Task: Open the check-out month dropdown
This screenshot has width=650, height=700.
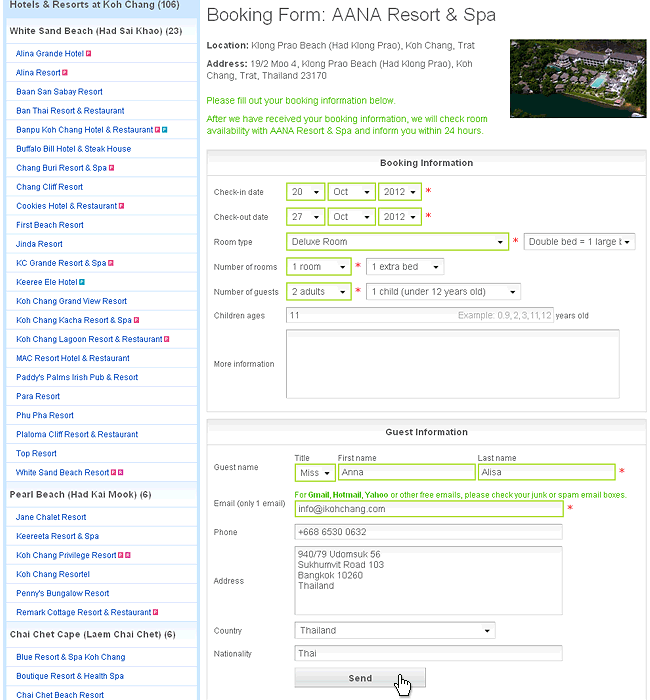Action: coord(352,217)
